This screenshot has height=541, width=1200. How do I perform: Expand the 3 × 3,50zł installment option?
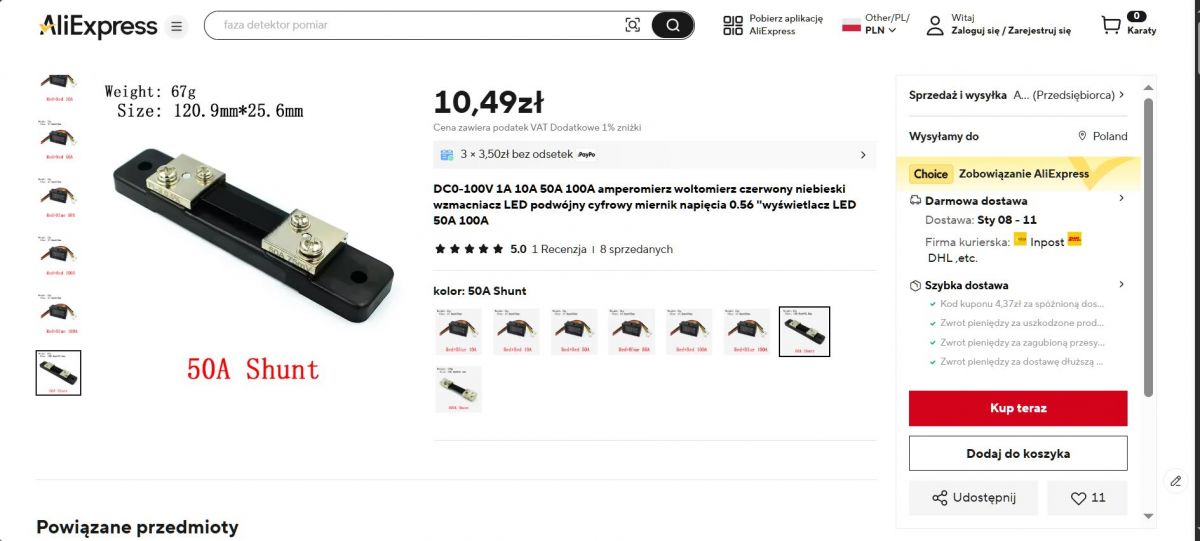(x=655, y=155)
